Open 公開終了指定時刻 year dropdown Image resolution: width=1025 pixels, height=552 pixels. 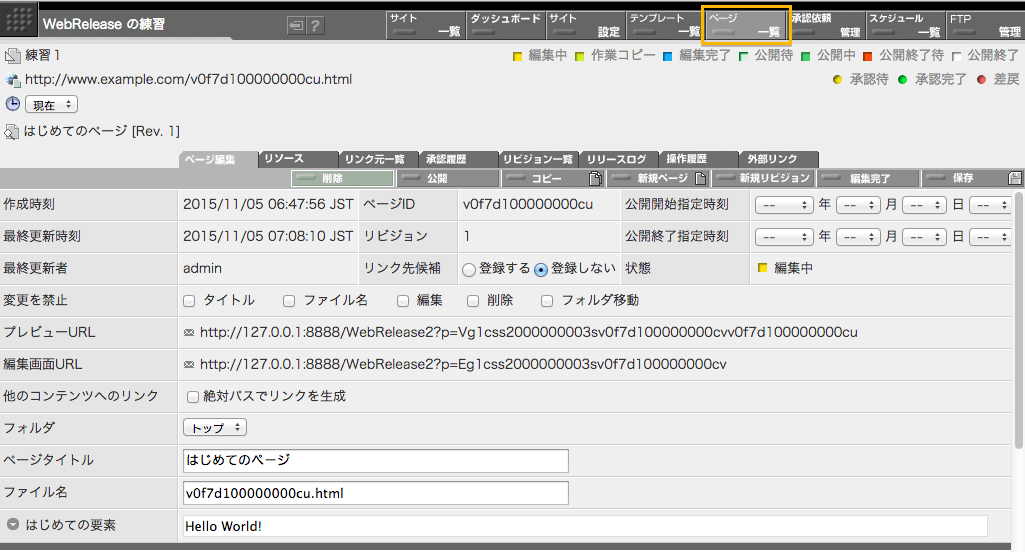[784, 237]
